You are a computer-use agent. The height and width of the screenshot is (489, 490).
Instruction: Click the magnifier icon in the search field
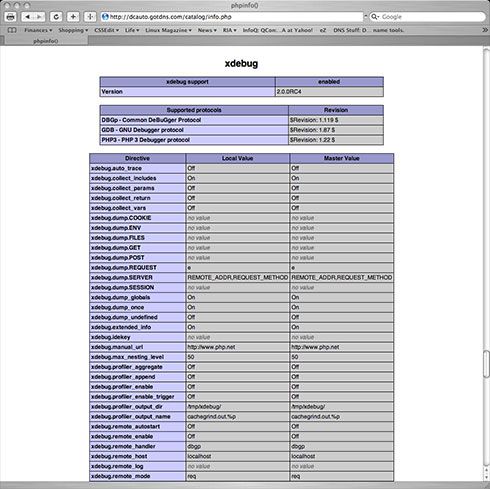point(375,17)
